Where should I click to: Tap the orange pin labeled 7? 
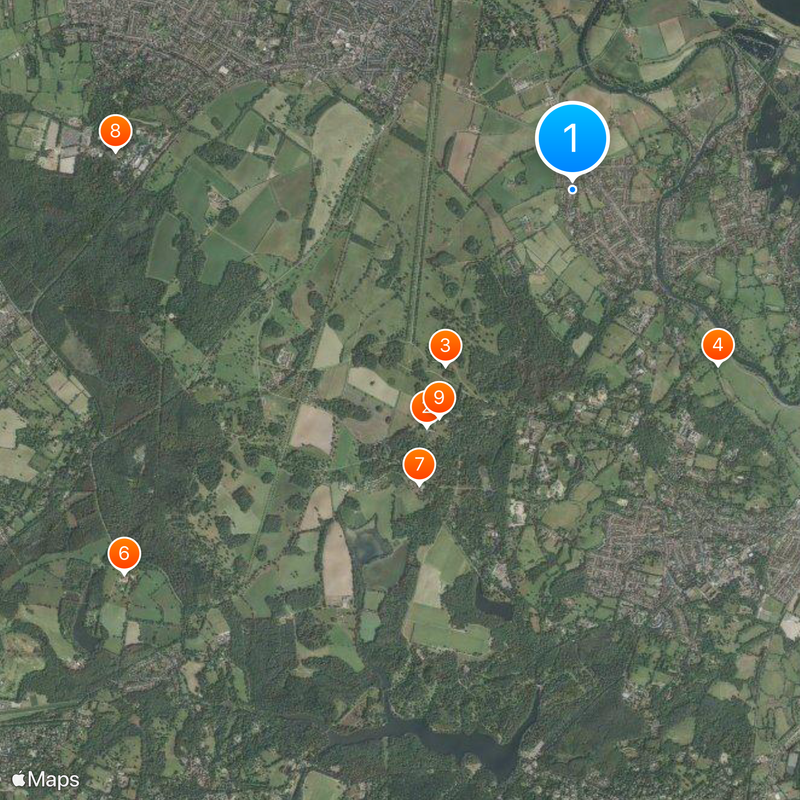[x=419, y=464]
